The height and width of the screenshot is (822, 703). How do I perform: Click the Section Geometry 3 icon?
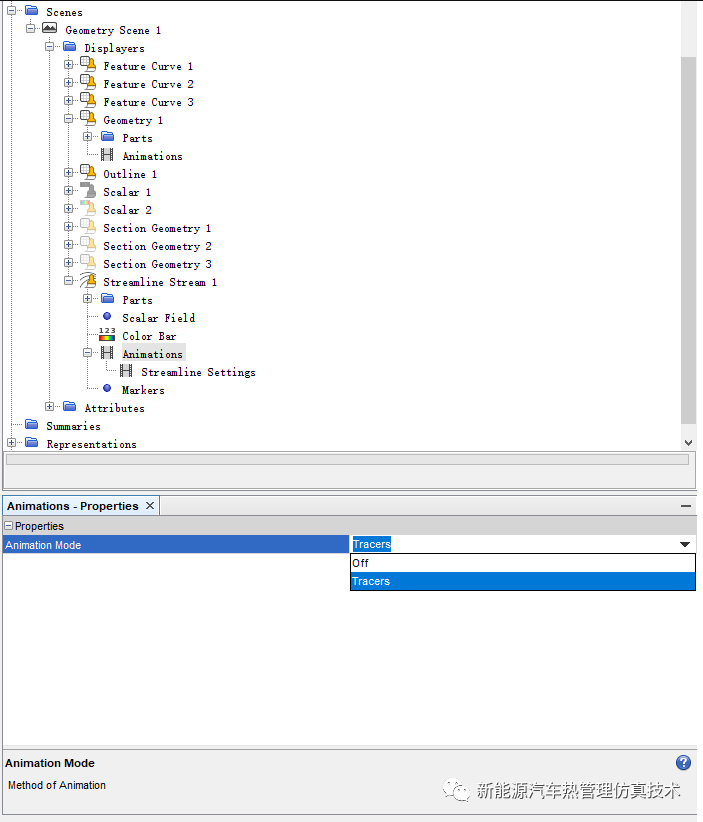(x=88, y=263)
